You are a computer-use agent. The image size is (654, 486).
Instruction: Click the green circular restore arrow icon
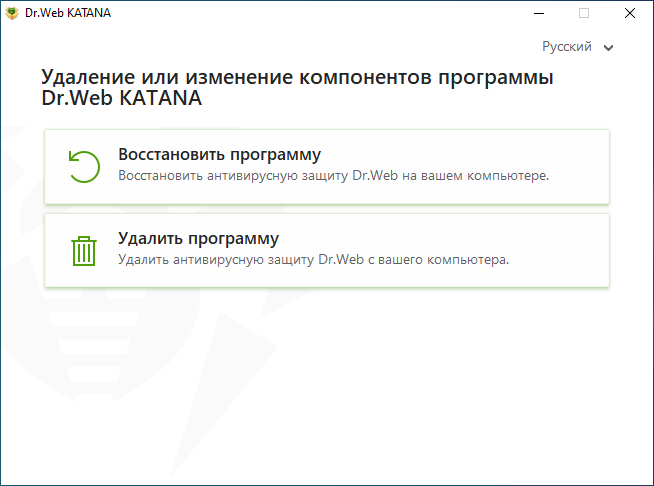pos(84,166)
